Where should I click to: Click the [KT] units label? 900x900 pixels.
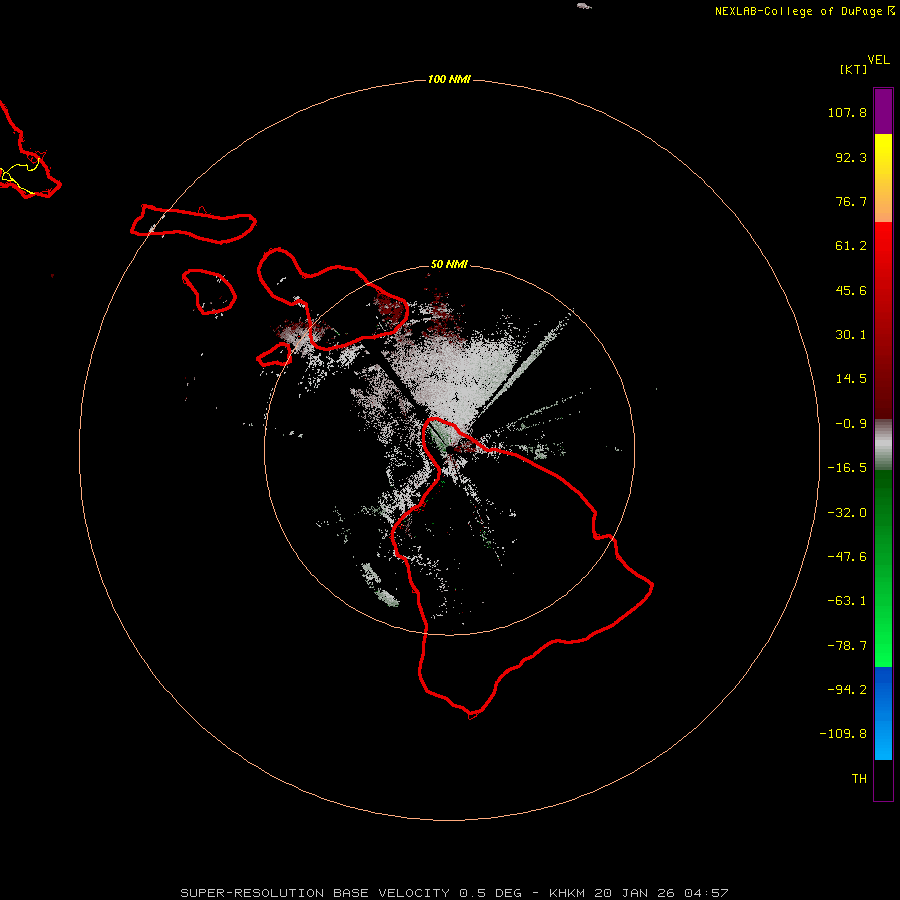(854, 69)
